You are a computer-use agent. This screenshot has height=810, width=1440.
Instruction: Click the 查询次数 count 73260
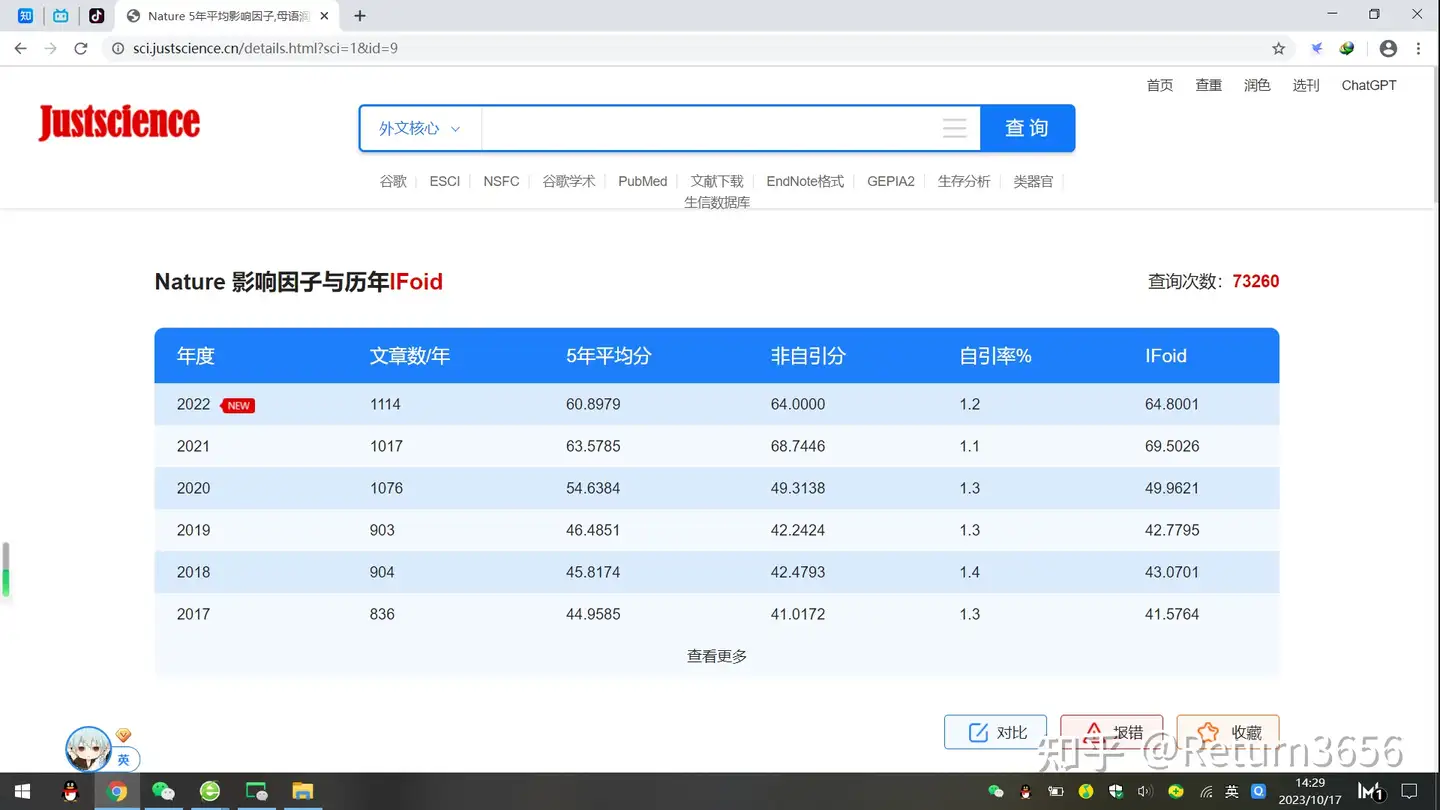coord(1256,281)
